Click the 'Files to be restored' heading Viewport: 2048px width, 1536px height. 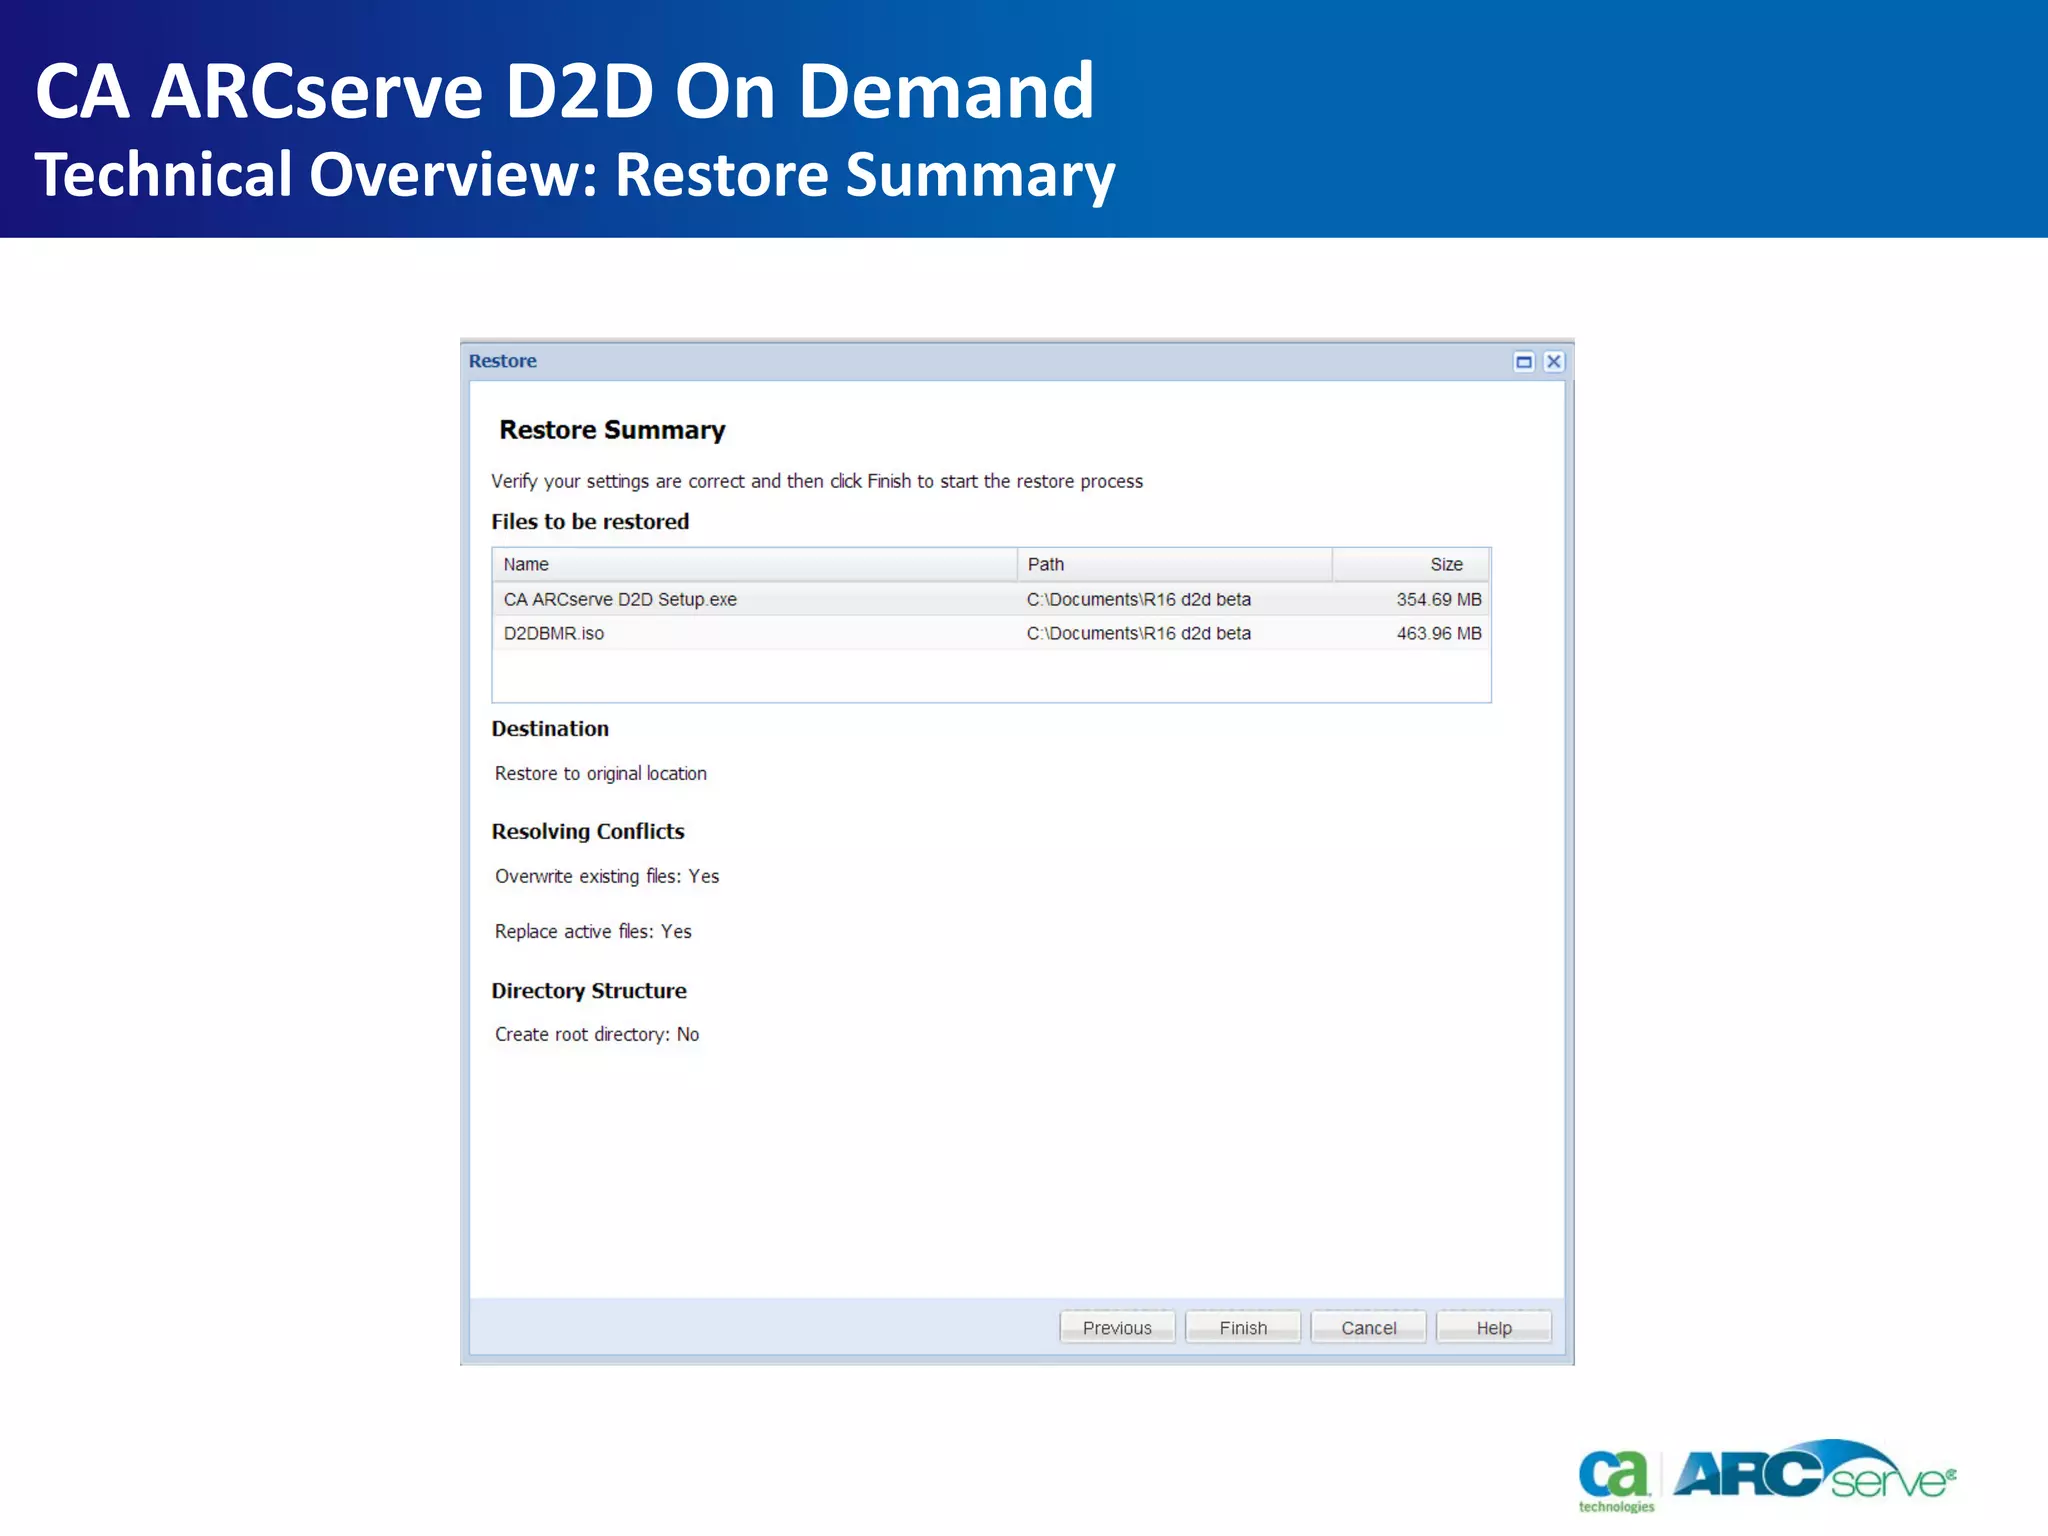(590, 521)
